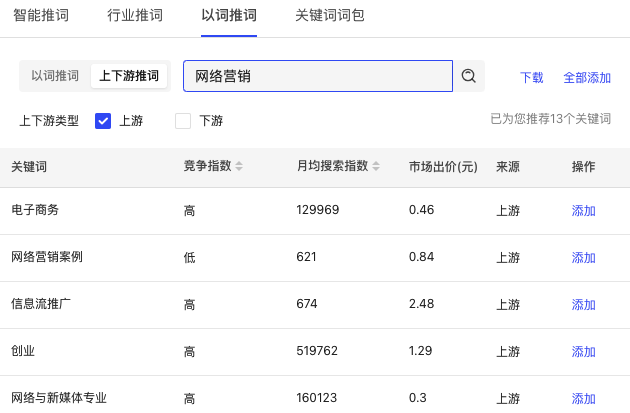This screenshot has width=630, height=413.
Task: Uncheck the 上游 checkbox
Action: point(103,121)
